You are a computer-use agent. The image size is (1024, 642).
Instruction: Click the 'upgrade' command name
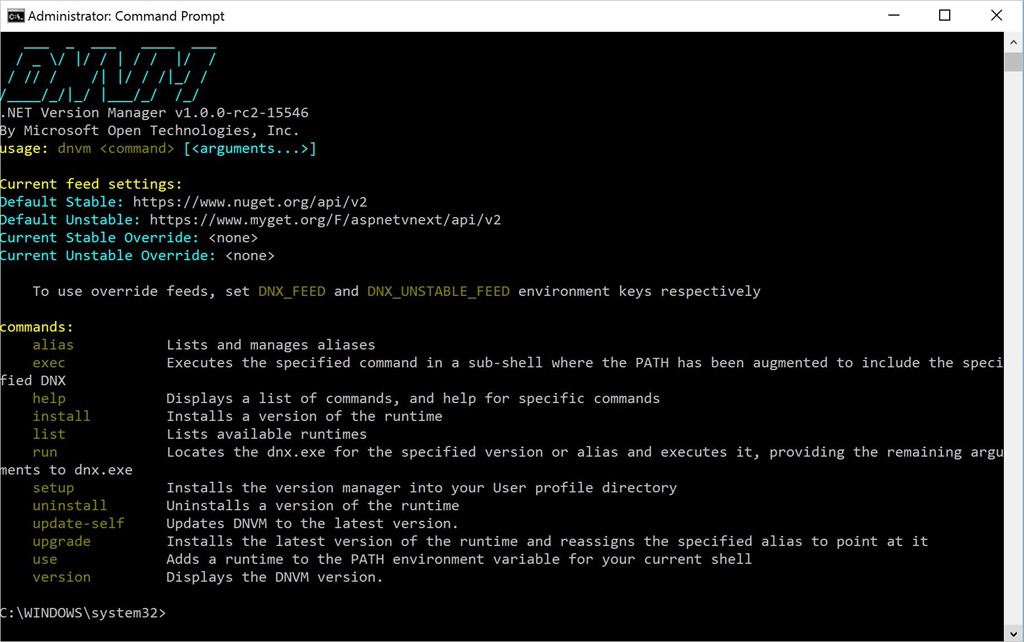click(x=61, y=541)
